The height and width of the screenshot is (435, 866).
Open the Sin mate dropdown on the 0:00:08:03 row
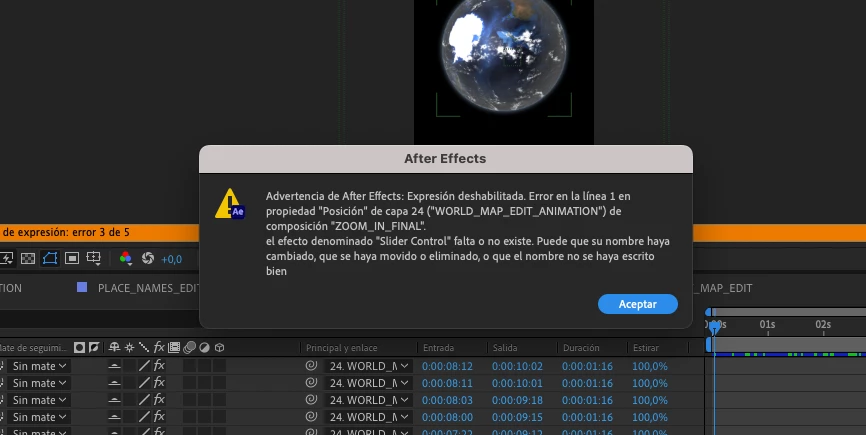point(40,400)
